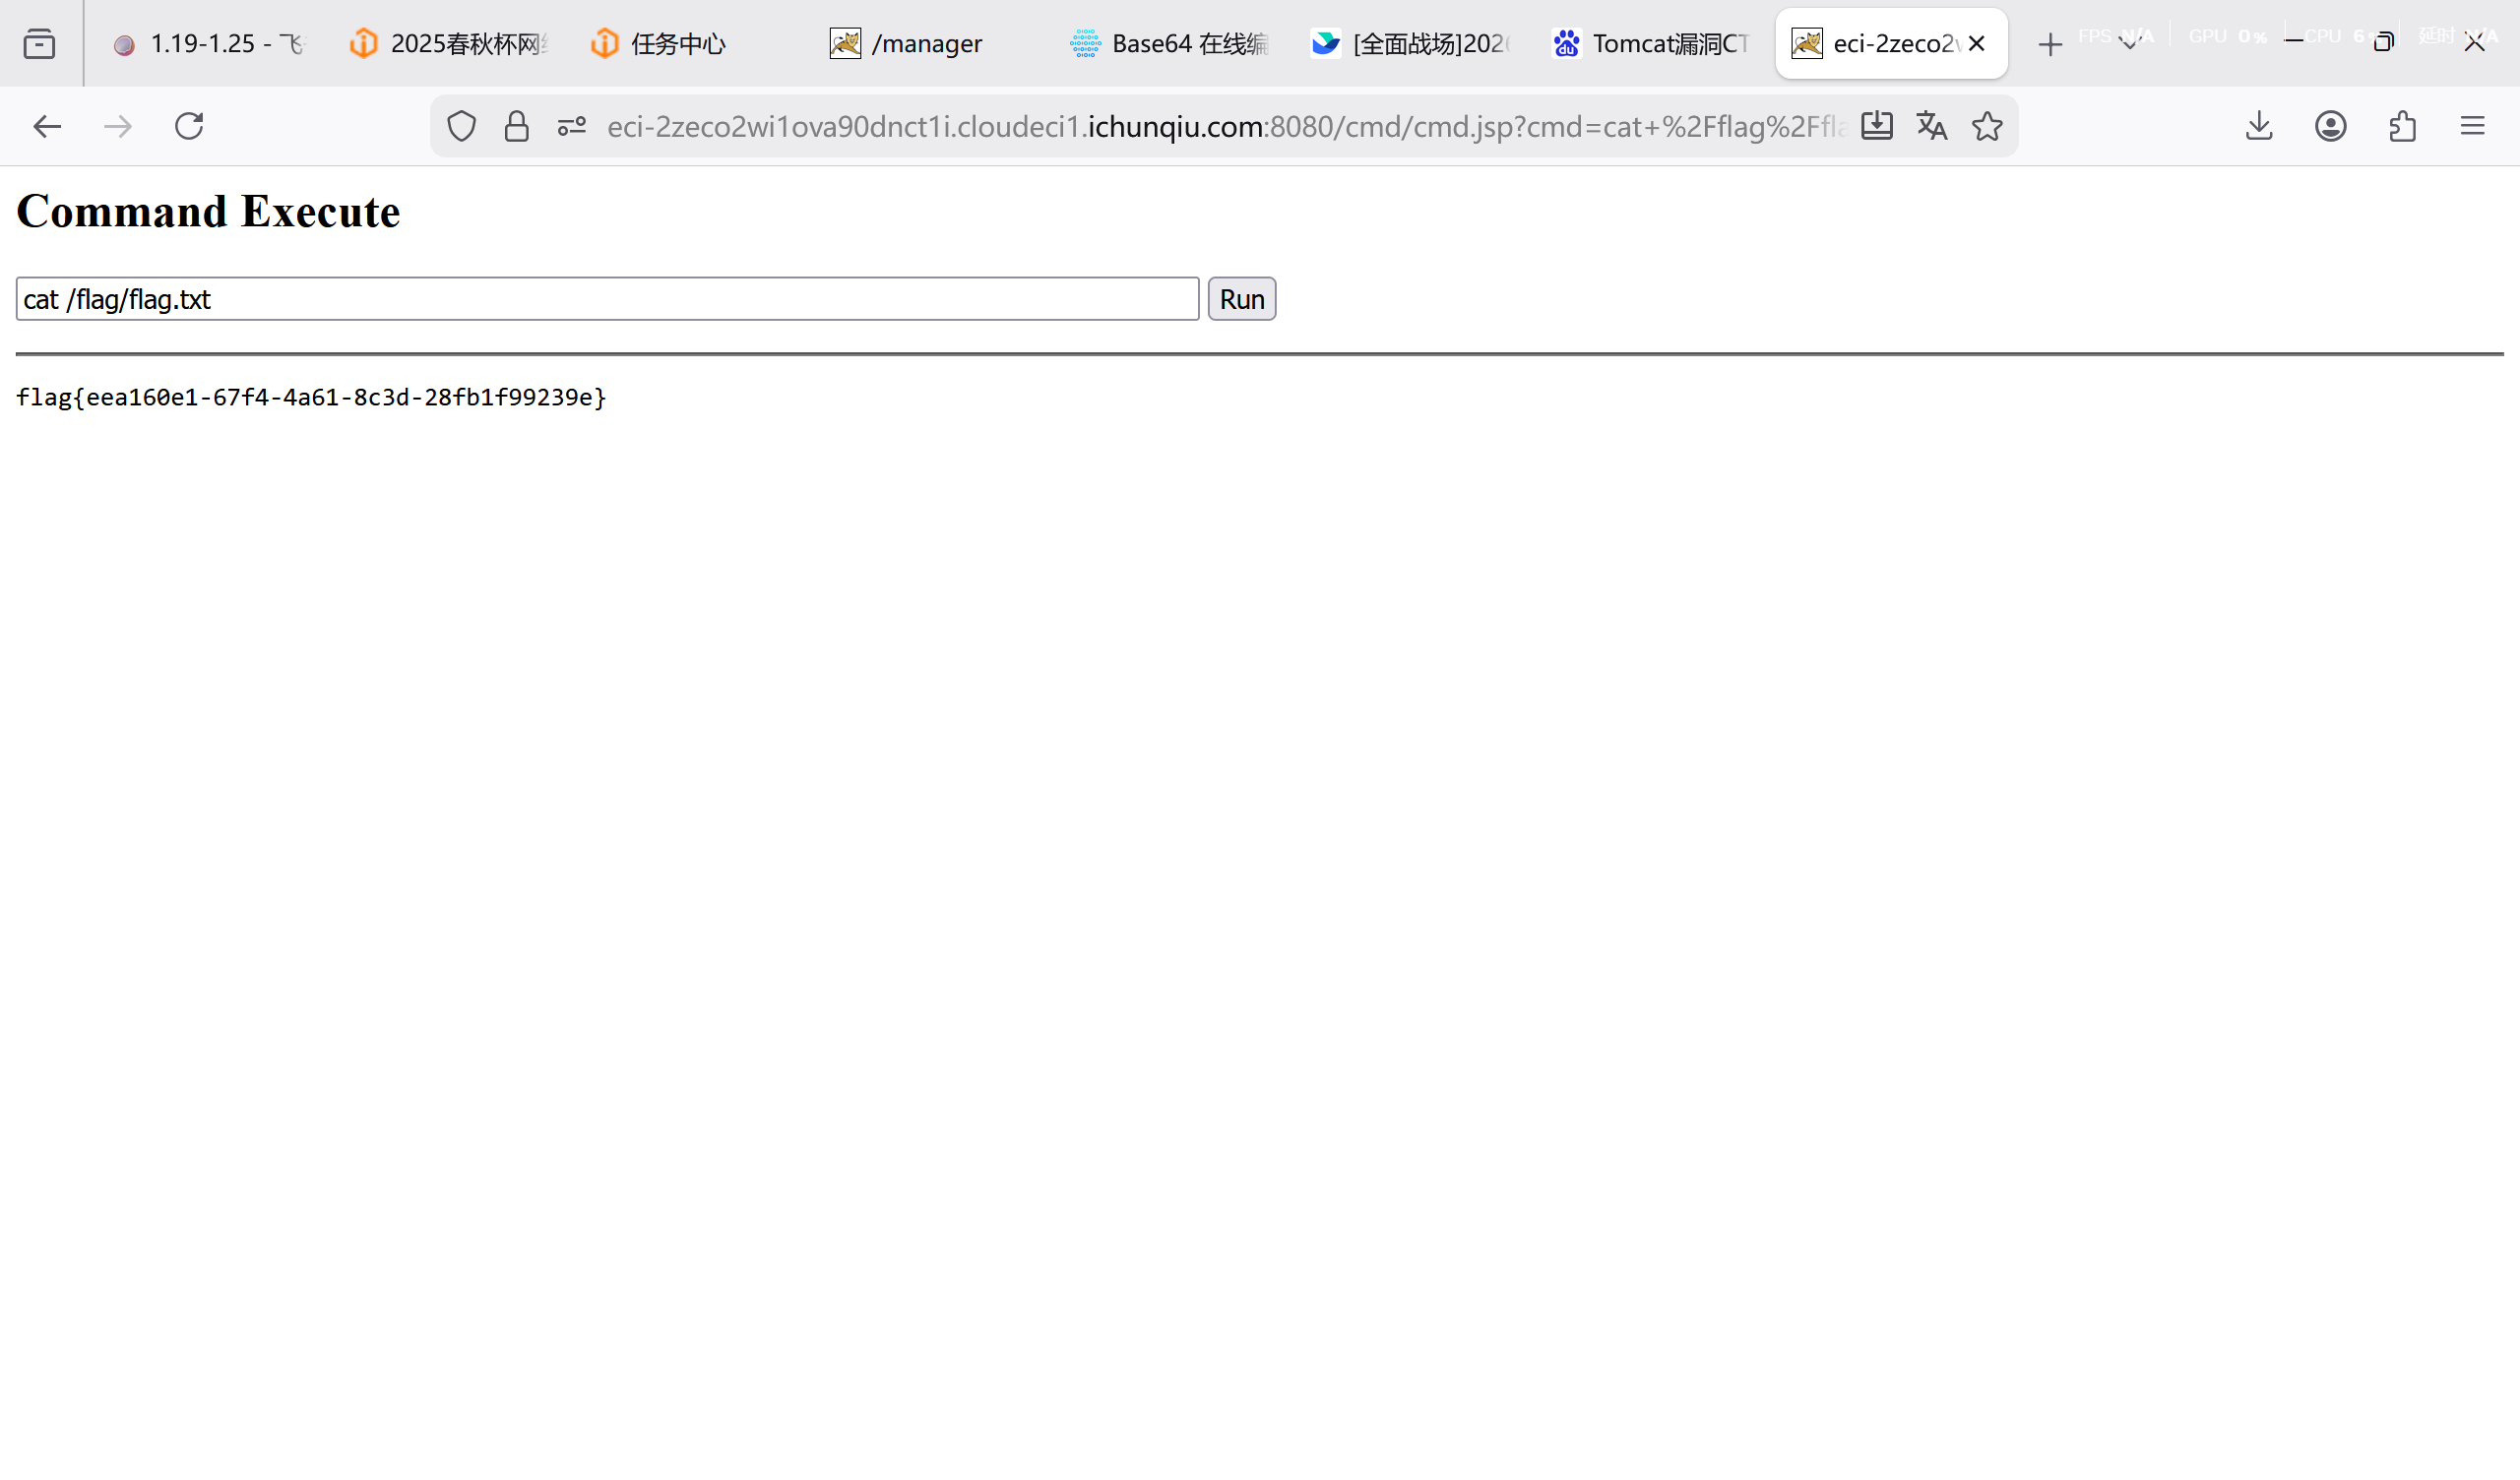Bookmark this page with star icon

1987,126
